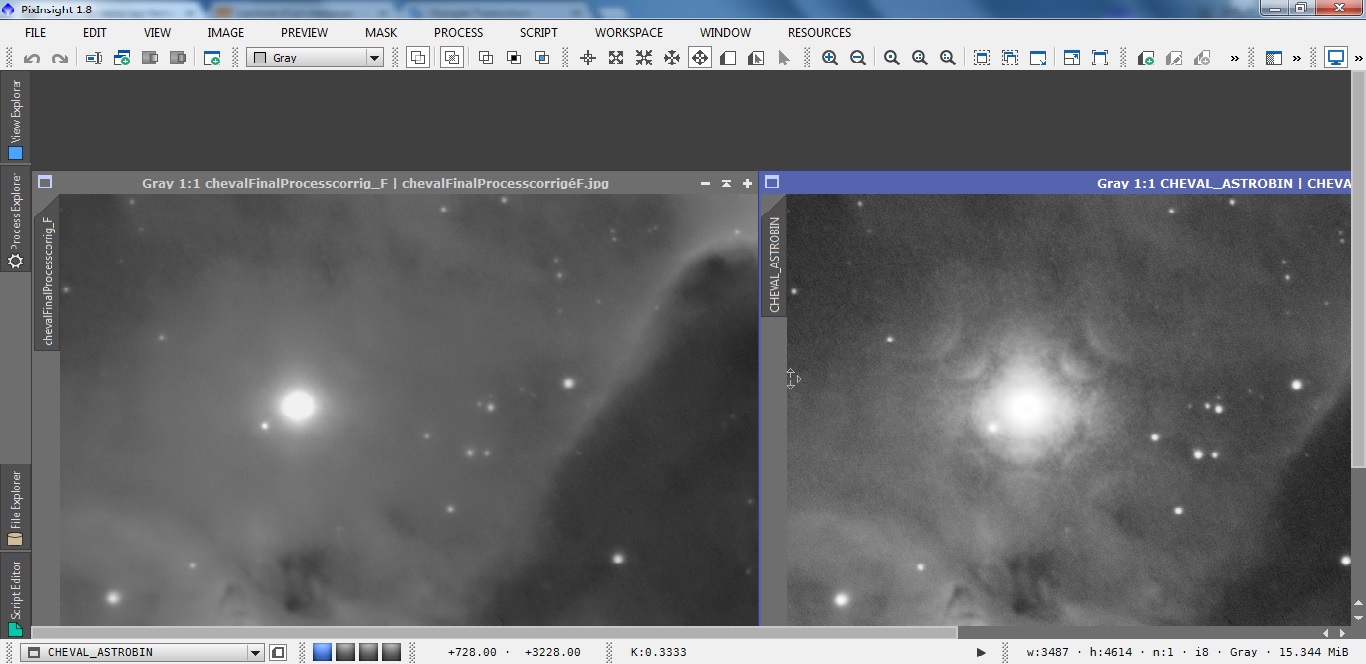
Task: Click the shade button on chevalFinalProcesscorrig_F window
Action: (x=726, y=183)
